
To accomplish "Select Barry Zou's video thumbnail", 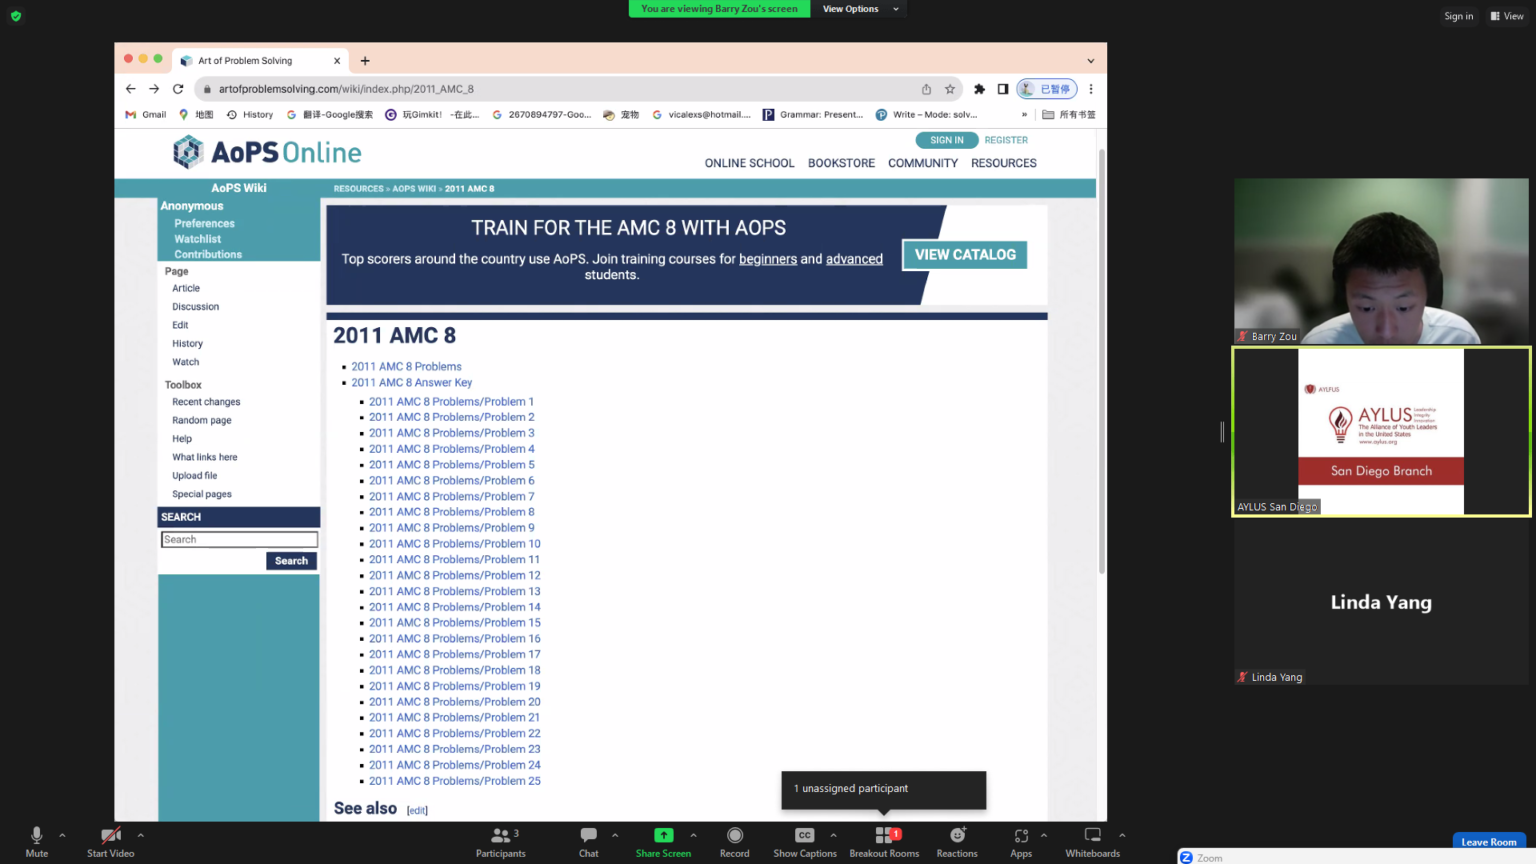I will (x=1381, y=262).
